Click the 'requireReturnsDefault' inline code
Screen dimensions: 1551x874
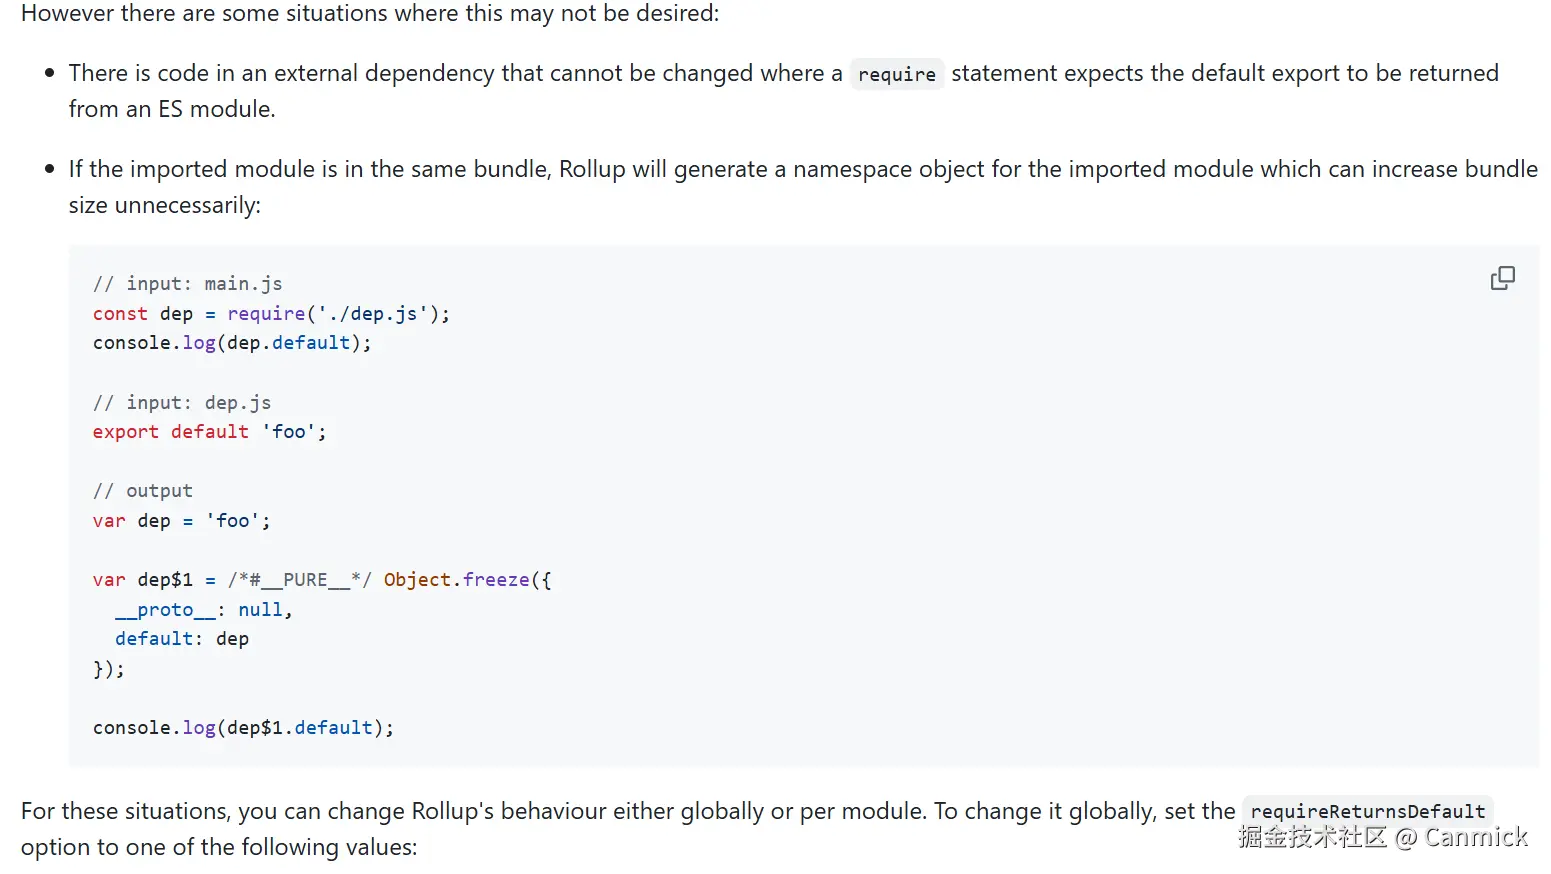point(1367,811)
